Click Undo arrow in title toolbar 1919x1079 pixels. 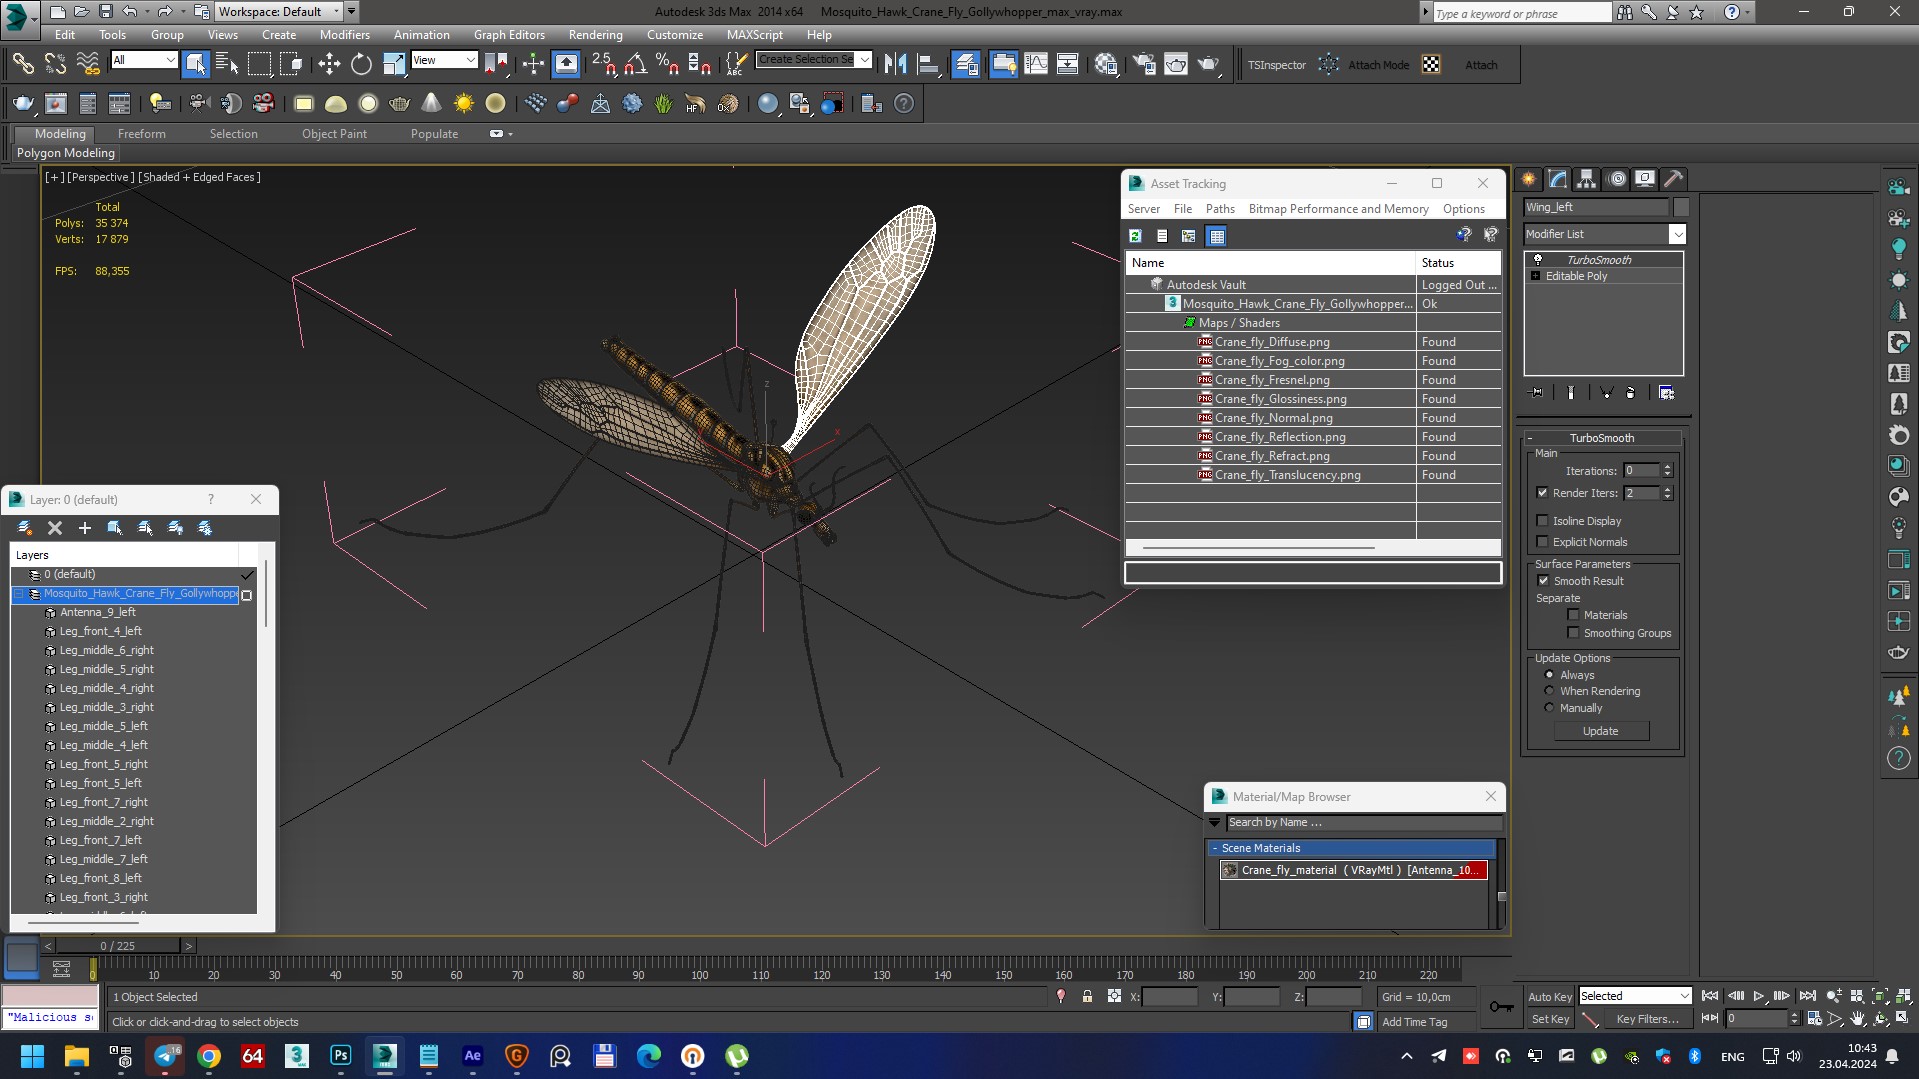tap(130, 12)
